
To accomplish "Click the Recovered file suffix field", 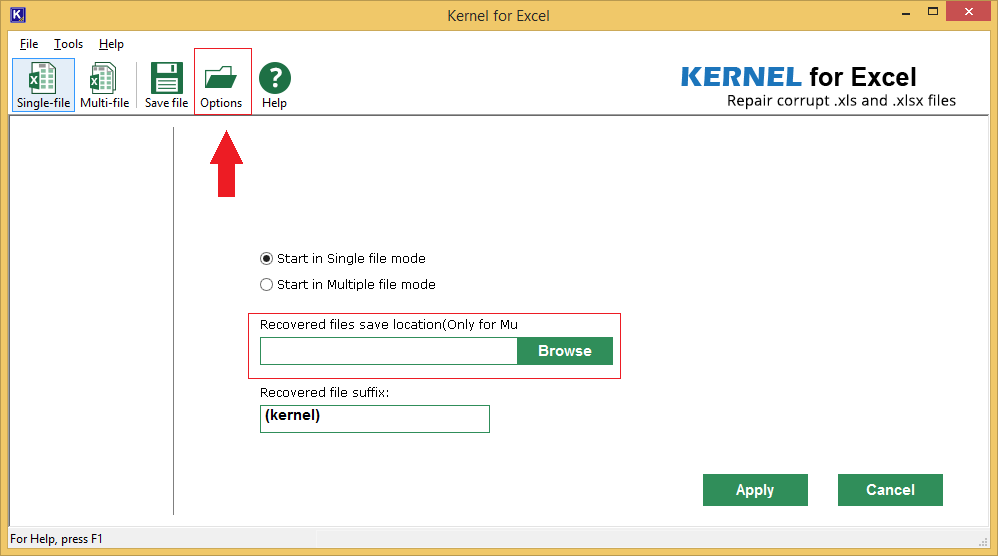I will [375, 419].
